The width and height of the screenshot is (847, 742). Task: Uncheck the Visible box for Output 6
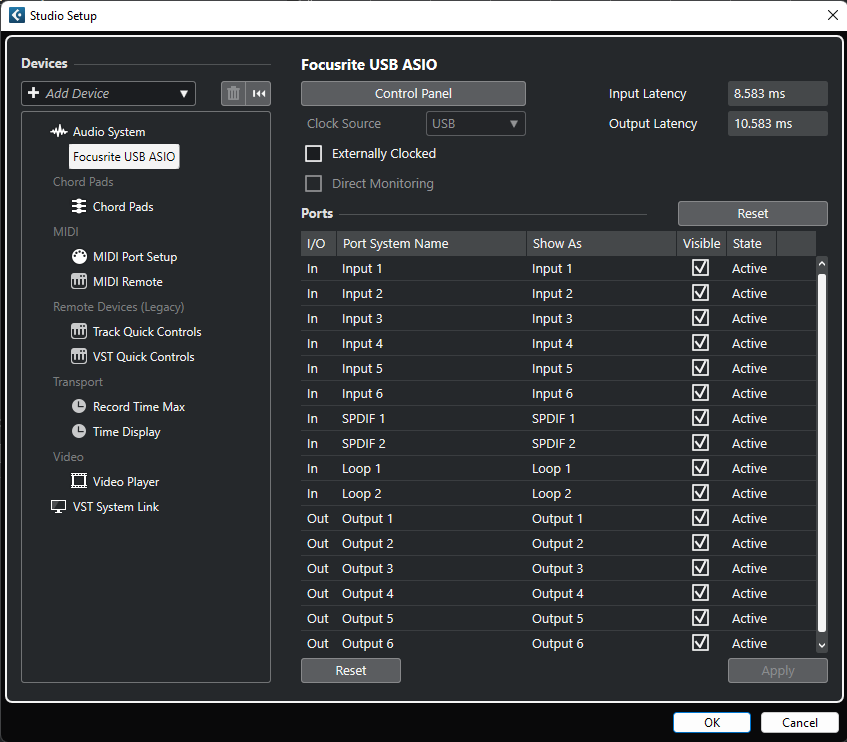click(x=701, y=643)
